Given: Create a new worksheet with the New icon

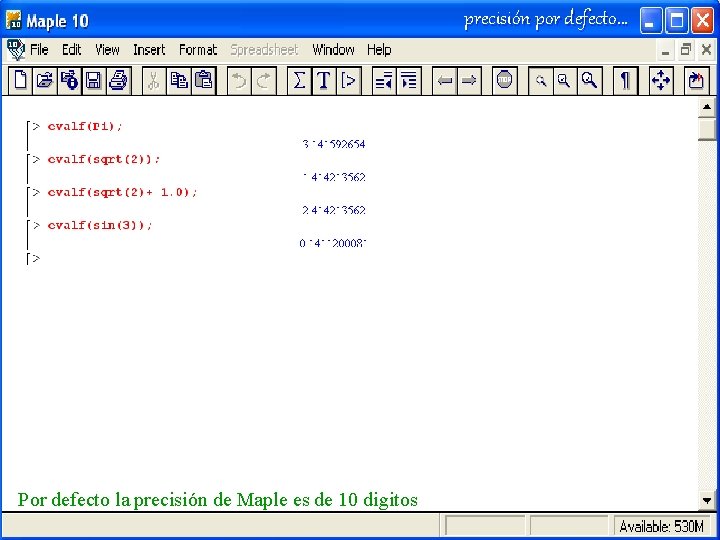Looking at the screenshot, I should [21, 81].
